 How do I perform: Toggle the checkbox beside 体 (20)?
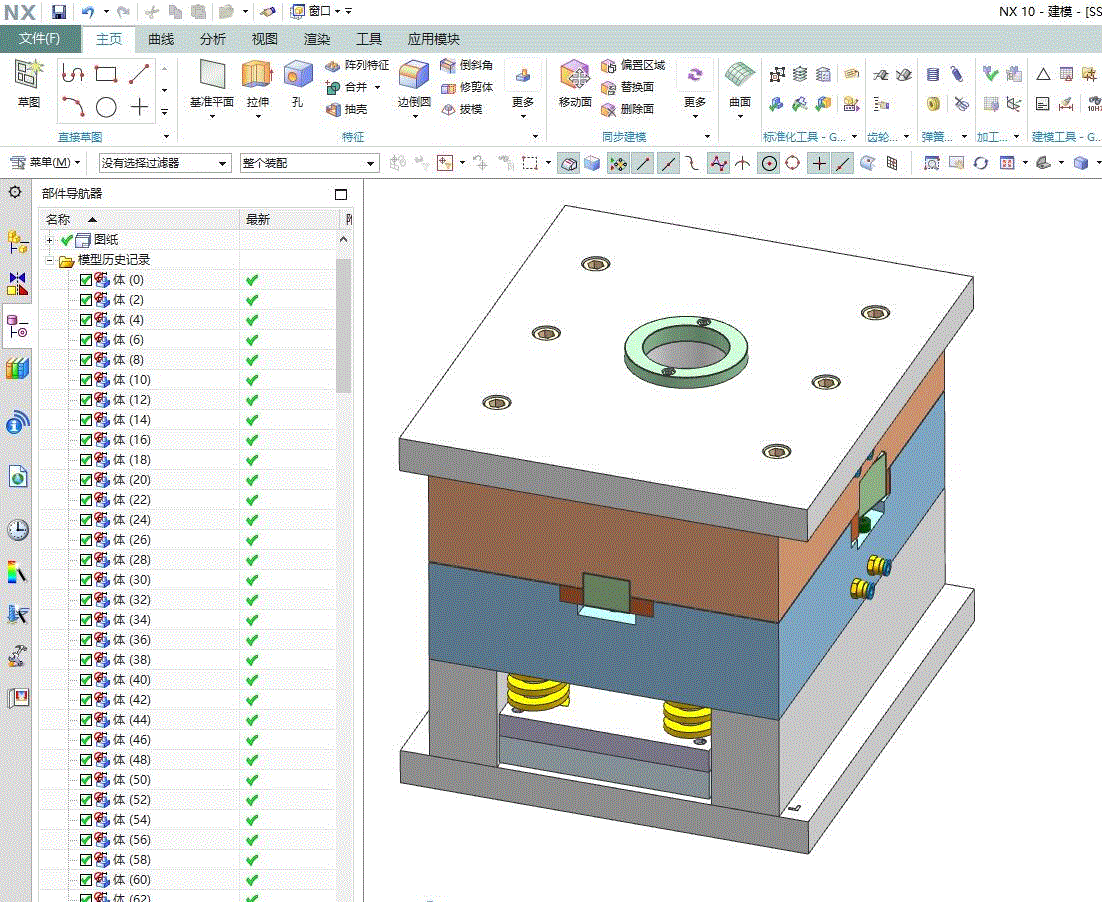pos(86,480)
